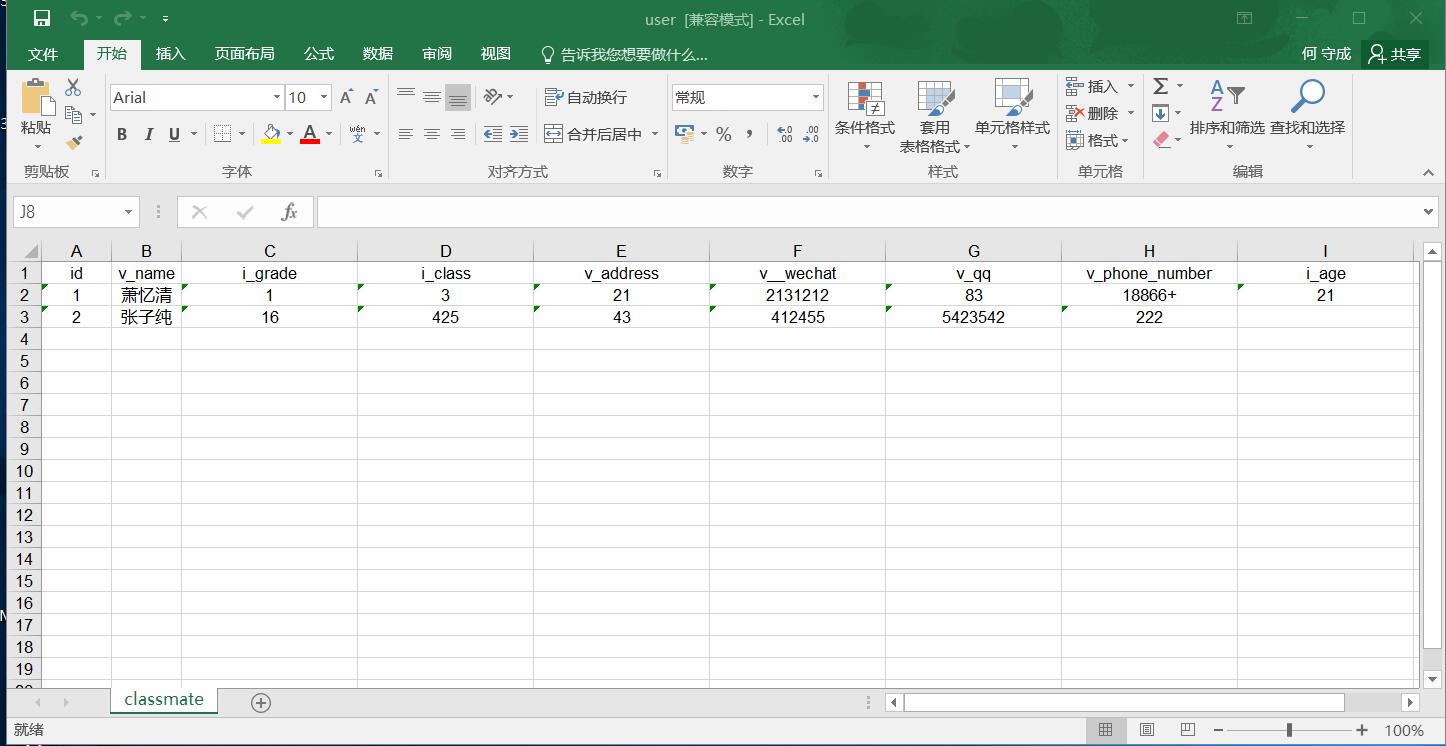The height and width of the screenshot is (746, 1446).
Task: Click the Redo arrow icon
Action: coord(122,18)
